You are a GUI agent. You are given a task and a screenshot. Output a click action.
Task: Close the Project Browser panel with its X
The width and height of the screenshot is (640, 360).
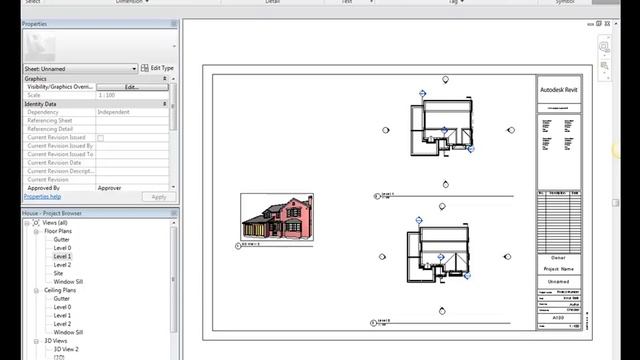click(x=174, y=213)
